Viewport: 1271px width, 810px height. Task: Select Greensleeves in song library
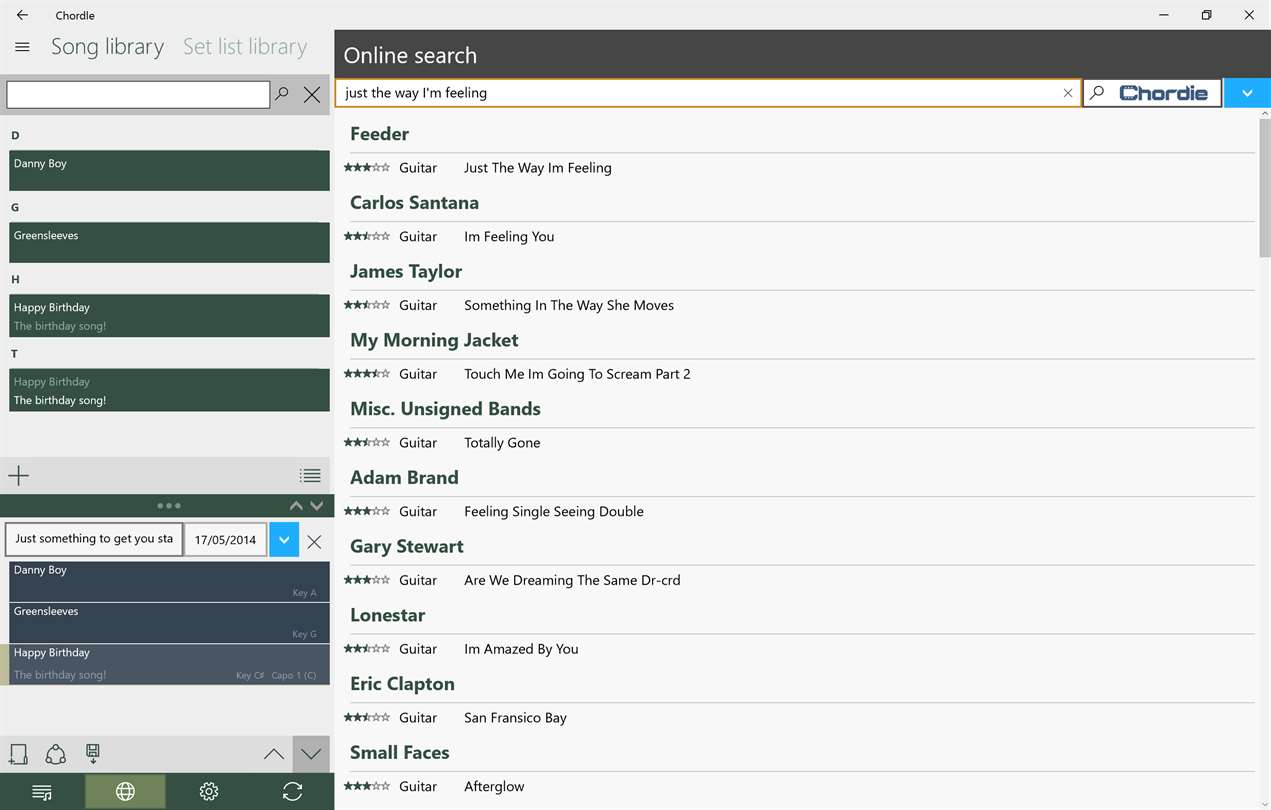click(x=169, y=243)
